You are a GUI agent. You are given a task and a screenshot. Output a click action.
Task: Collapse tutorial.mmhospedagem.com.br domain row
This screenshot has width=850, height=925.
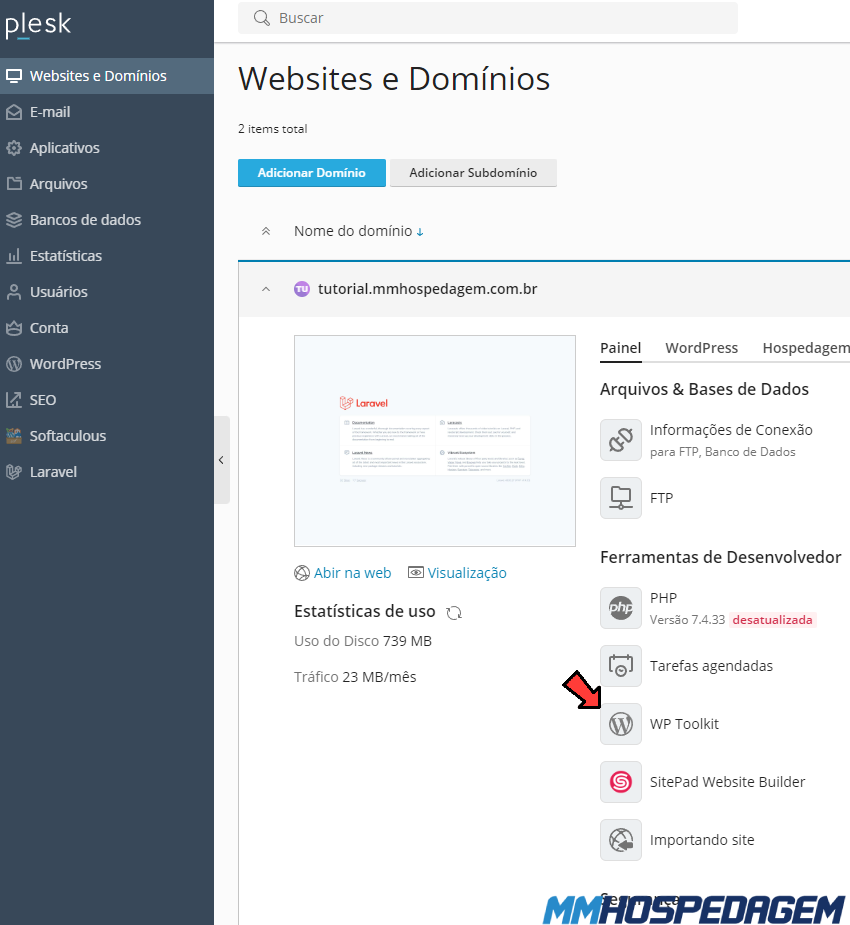[x=266, y=289]
